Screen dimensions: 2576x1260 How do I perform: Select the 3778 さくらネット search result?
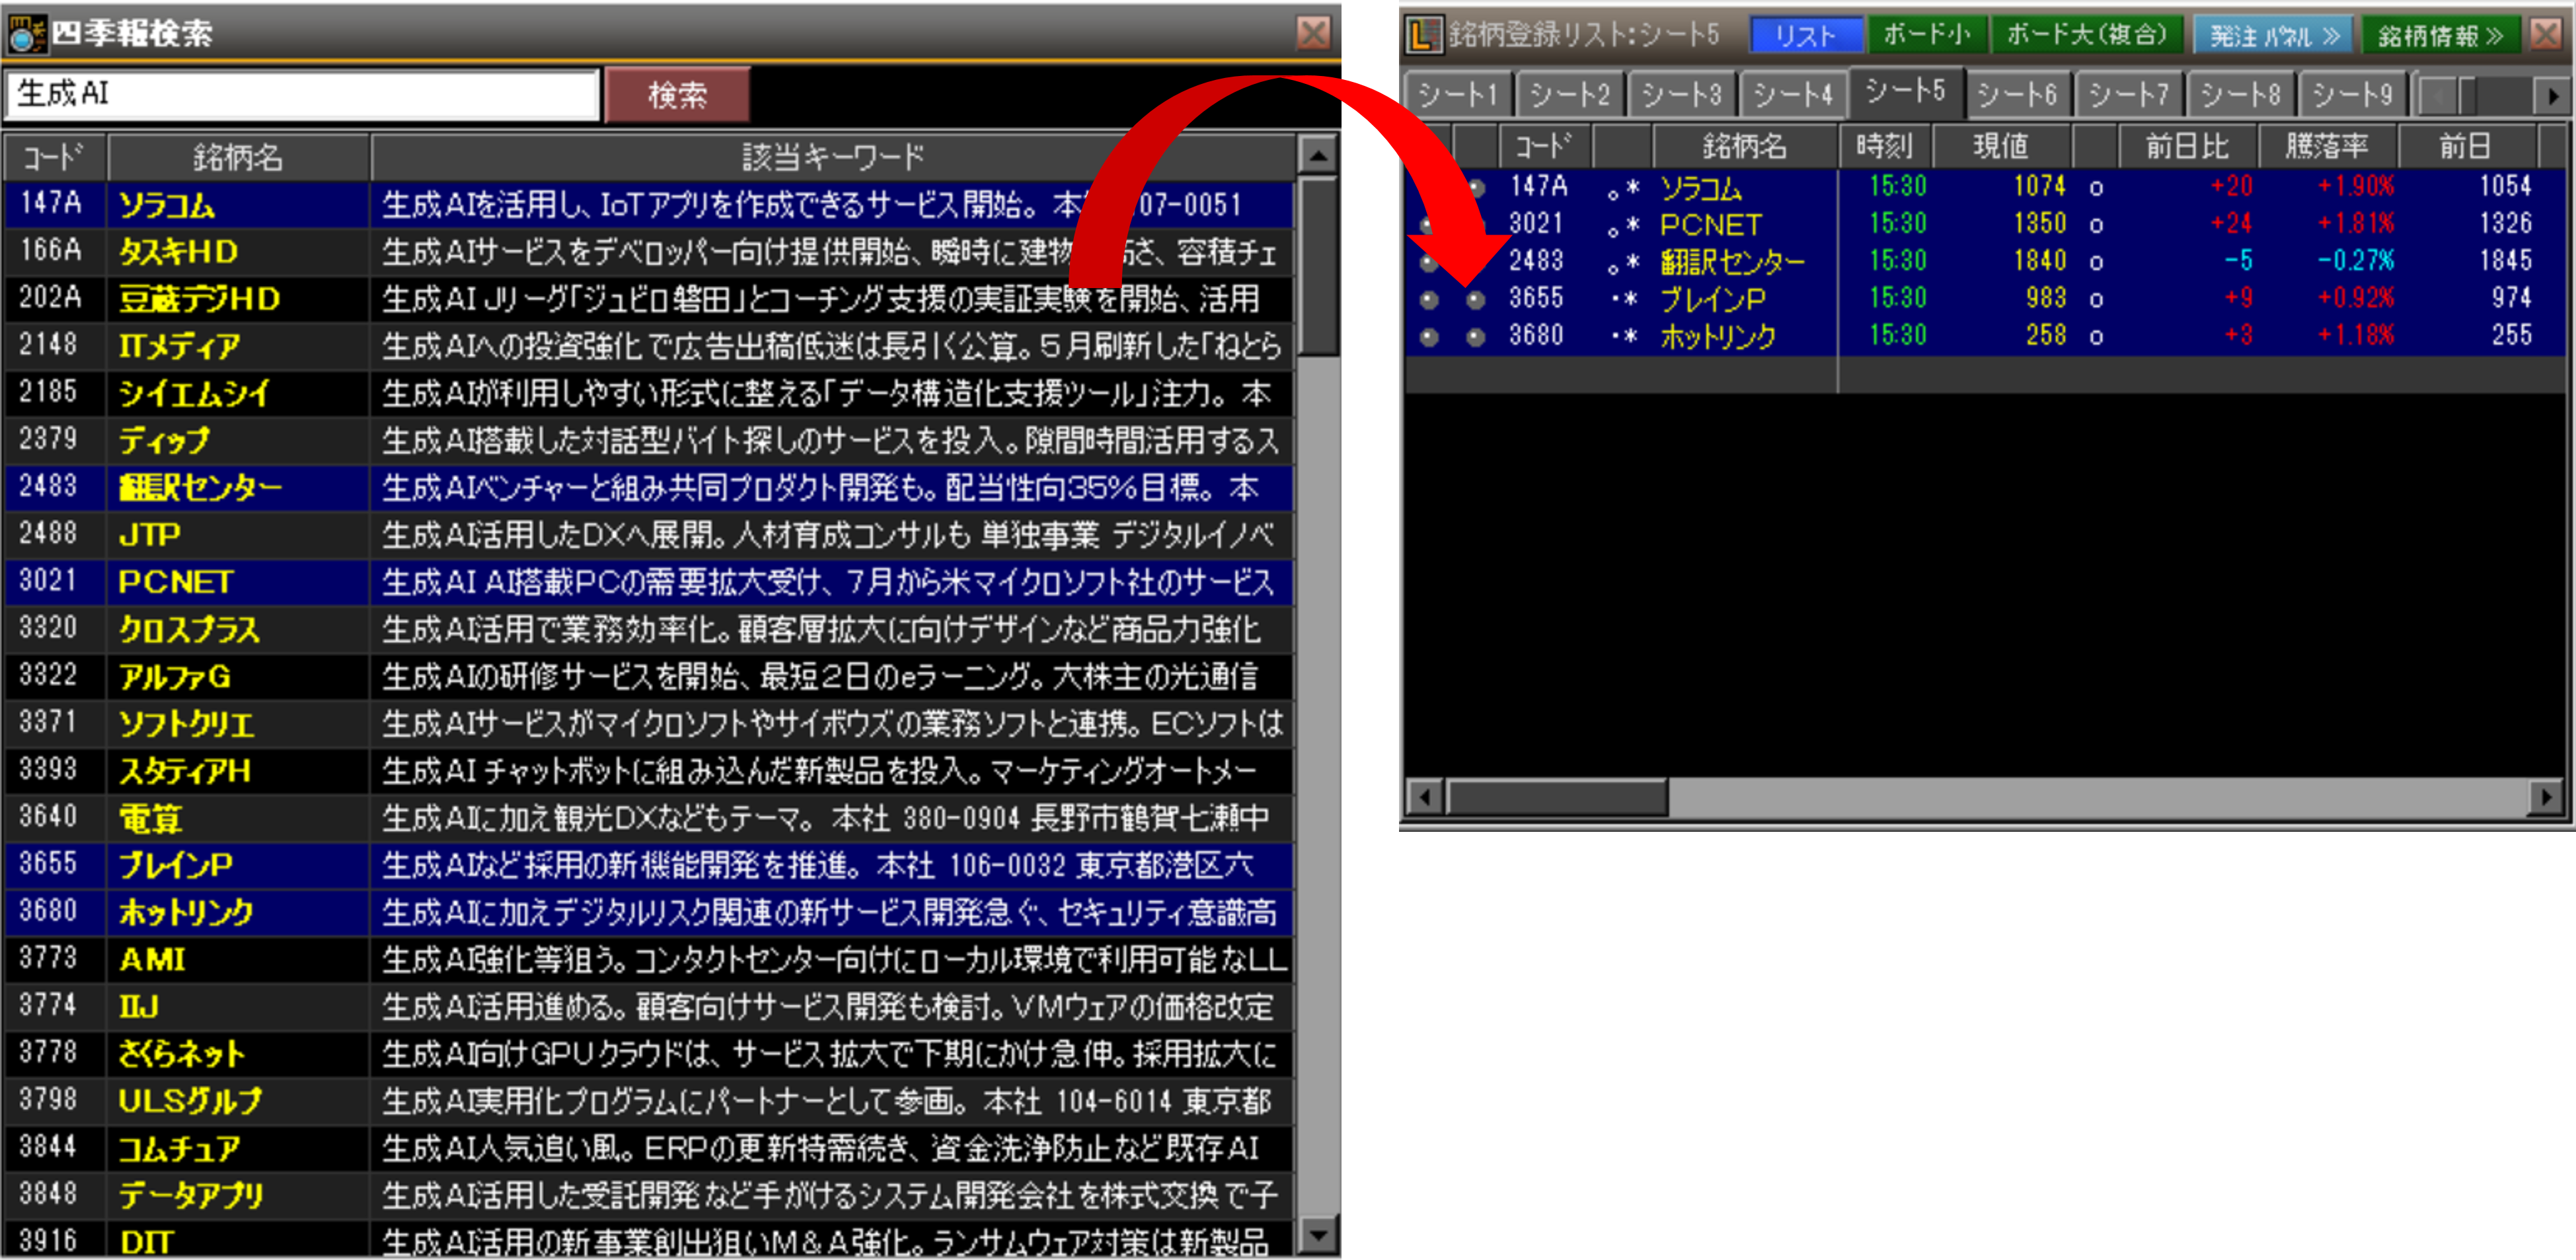pos(648,1054)
